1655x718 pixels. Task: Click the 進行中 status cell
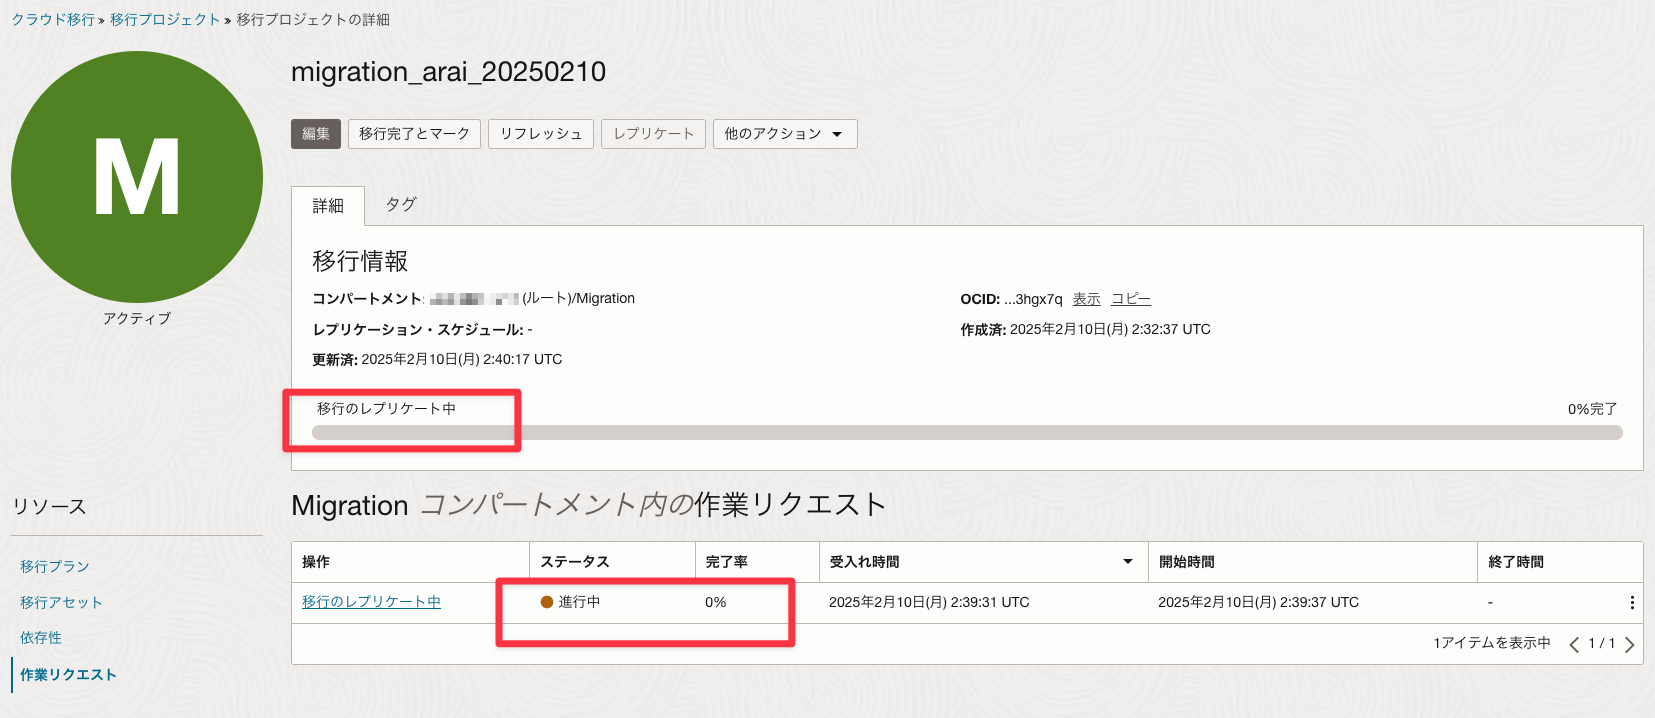pyautogui.click(x=571, y=602)
